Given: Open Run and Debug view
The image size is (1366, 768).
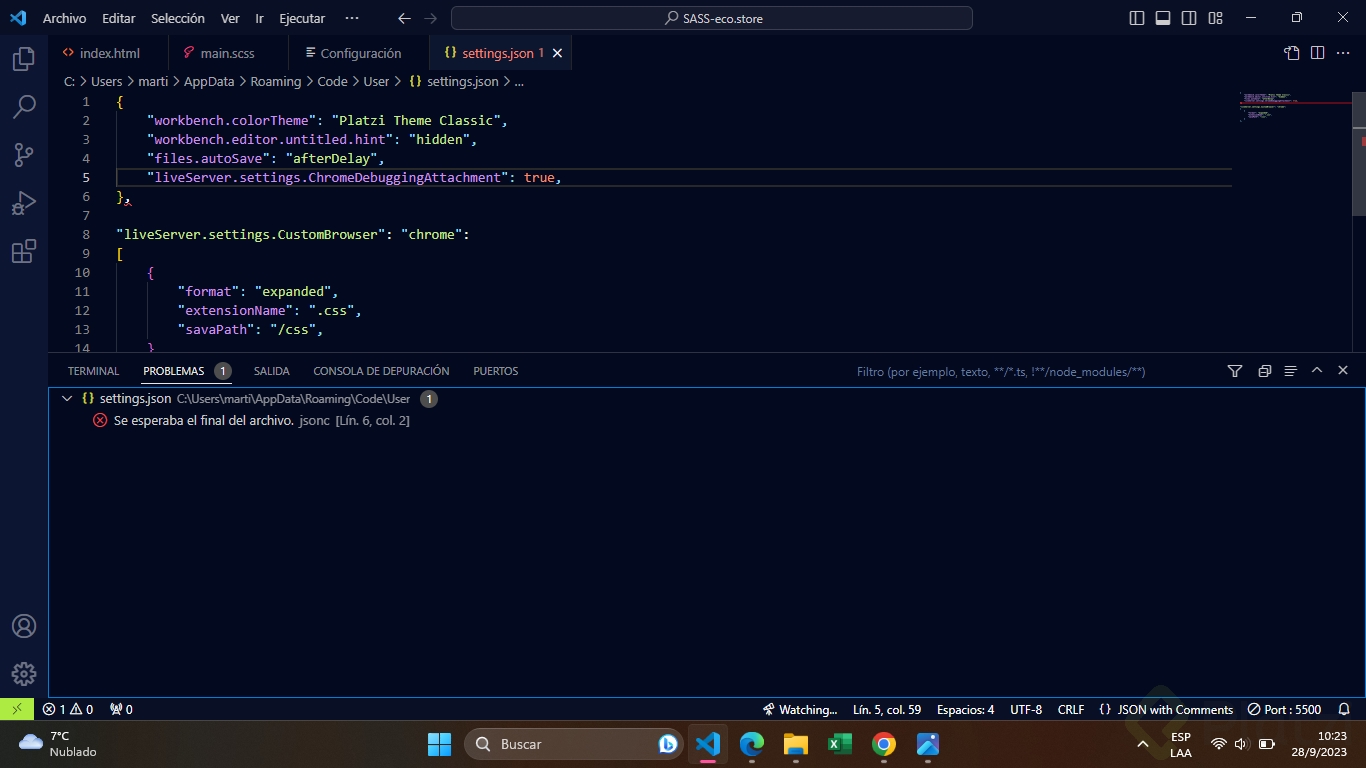Looking at the screenshot, I should [x=24, y=203].
